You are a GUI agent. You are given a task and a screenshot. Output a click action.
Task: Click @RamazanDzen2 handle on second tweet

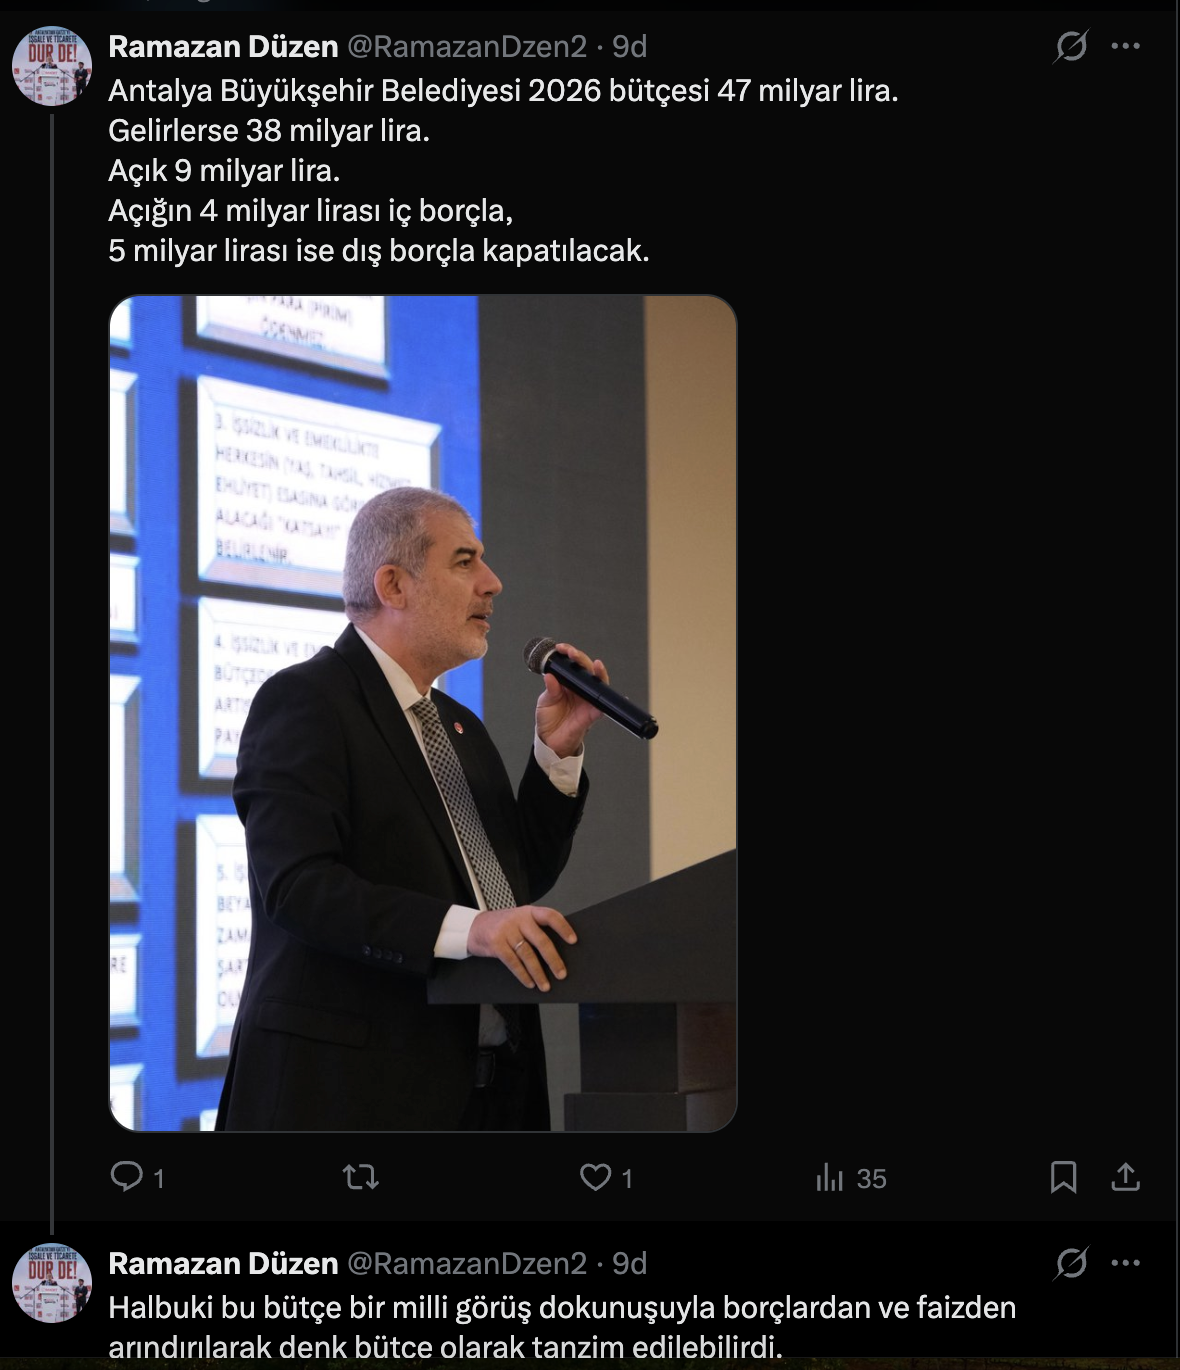pyautogui.click(x=466, y=1264)
